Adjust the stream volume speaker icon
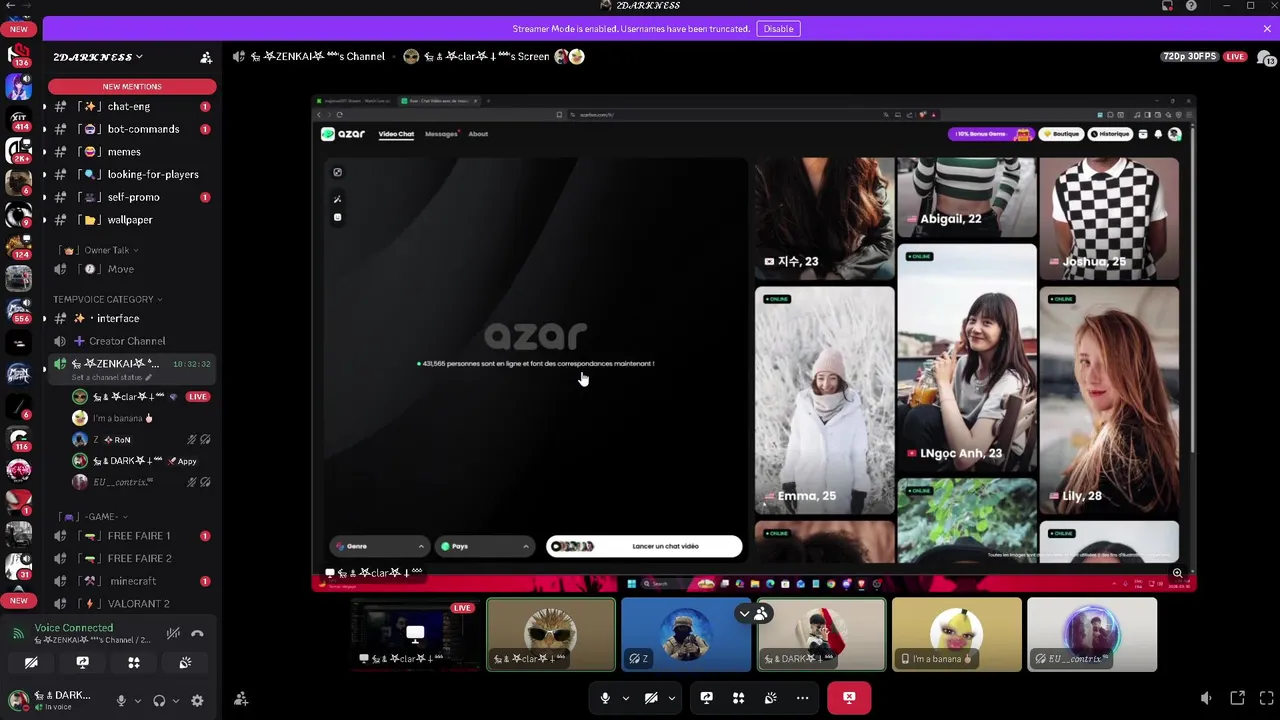The width and height of the screenshot is (1280, 720). (1207, 698)
